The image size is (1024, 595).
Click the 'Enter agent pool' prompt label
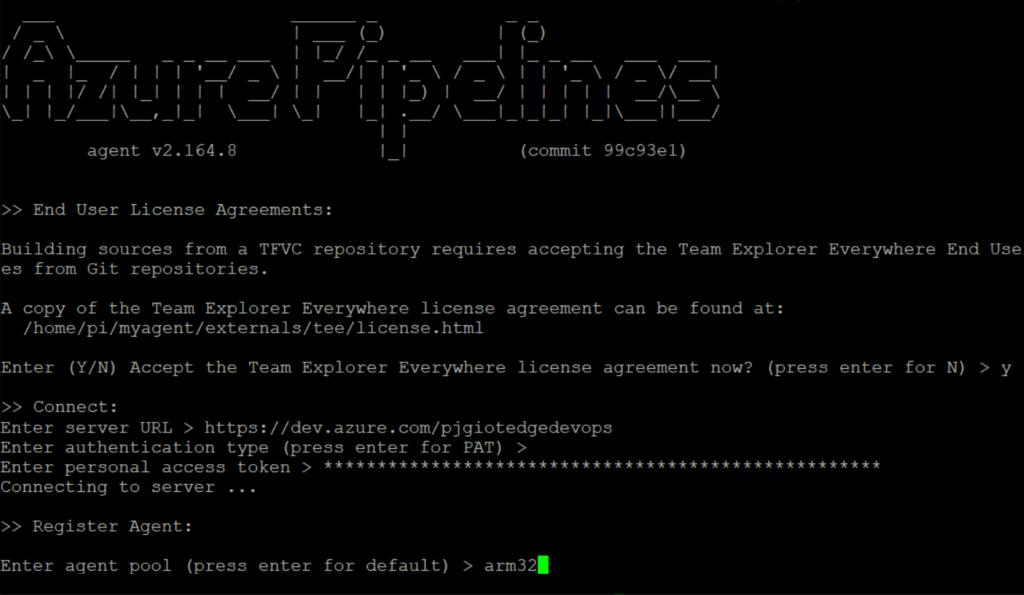click(237, 566)
